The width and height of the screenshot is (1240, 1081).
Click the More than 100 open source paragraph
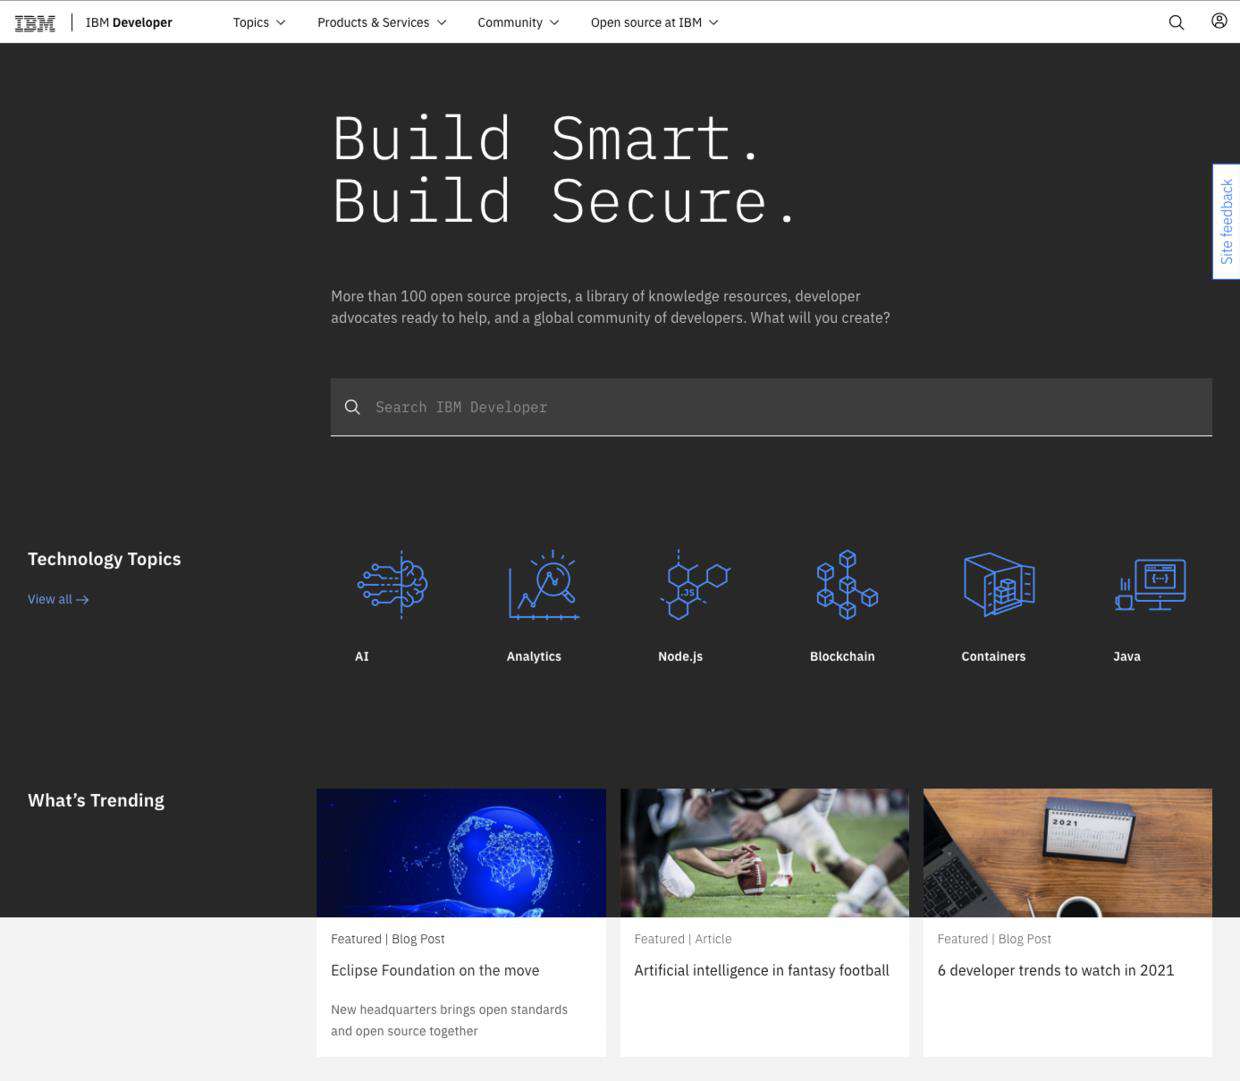tap(610, 307)
